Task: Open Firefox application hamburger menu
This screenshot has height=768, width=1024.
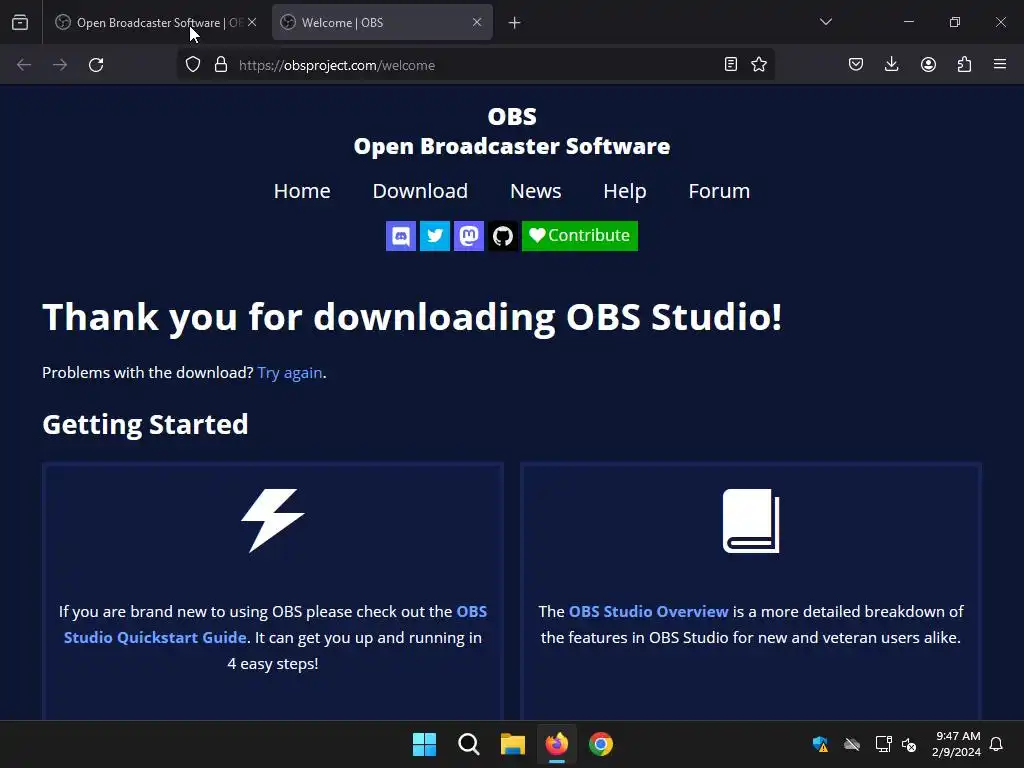Action: click(1000, 64)
